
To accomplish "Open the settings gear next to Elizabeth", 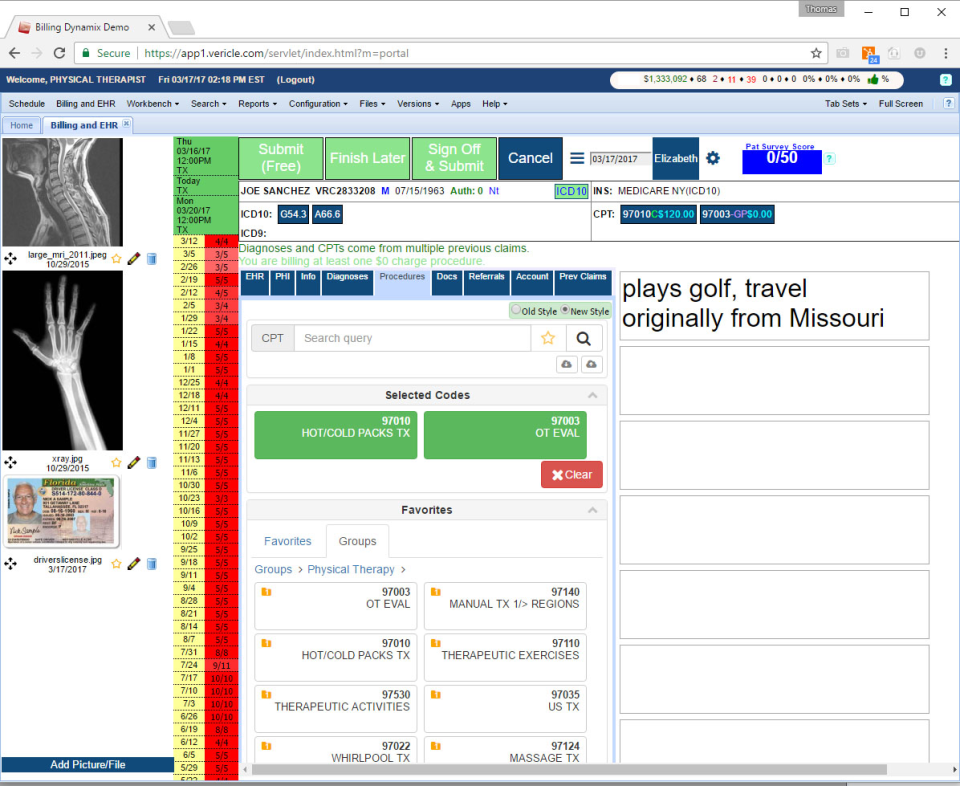I will click(713, 158).
